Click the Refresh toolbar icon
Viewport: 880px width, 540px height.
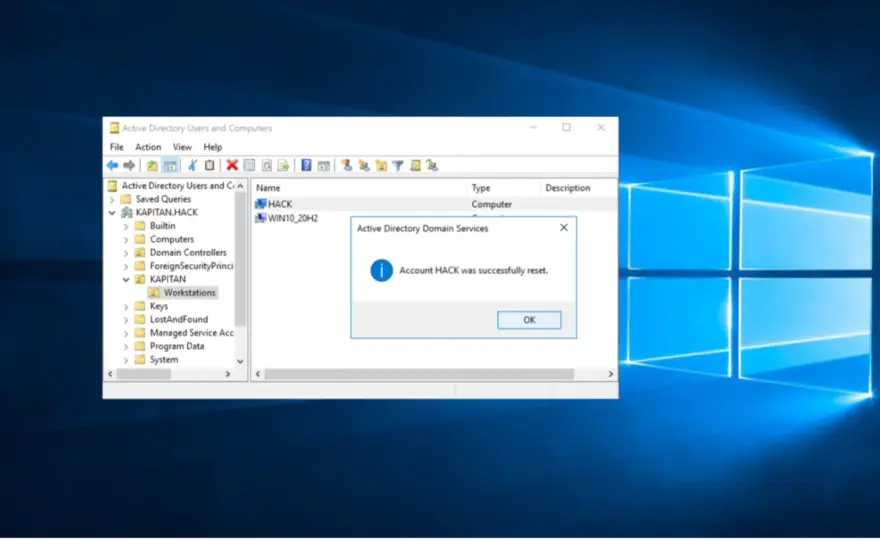(267, 166)
